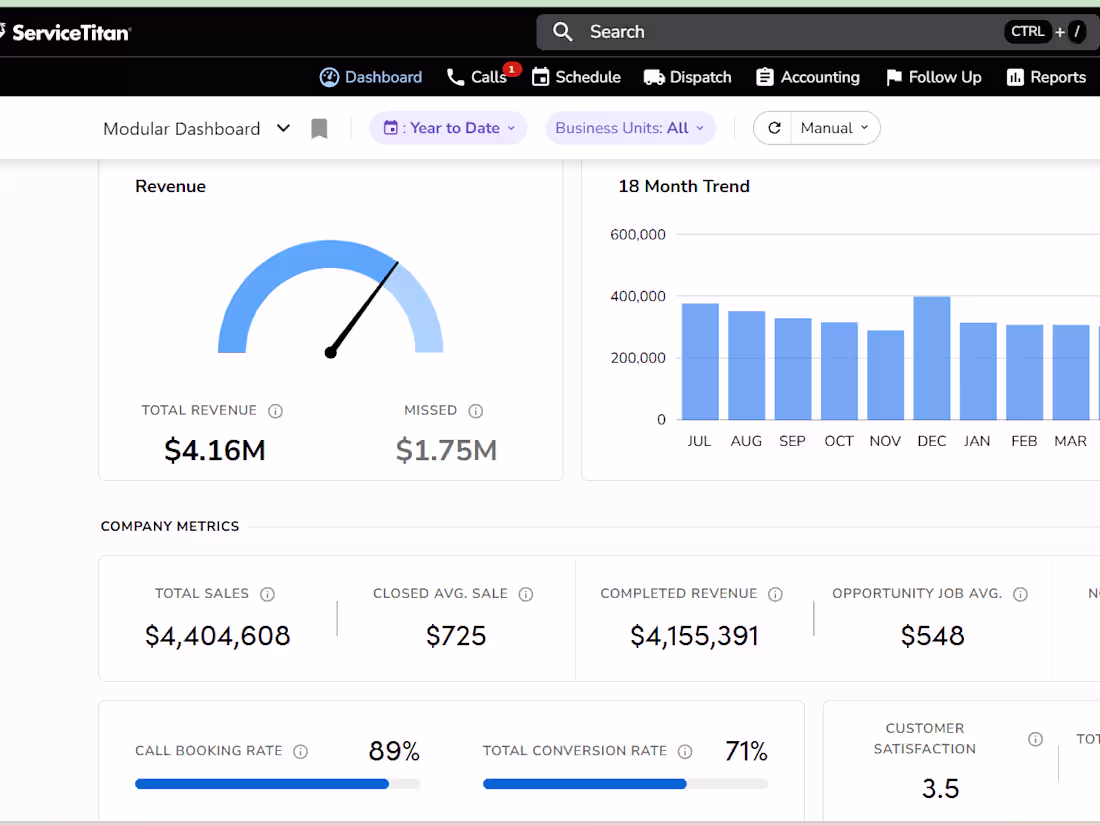Click the Accounting clipboard icon

click(766, 77)
